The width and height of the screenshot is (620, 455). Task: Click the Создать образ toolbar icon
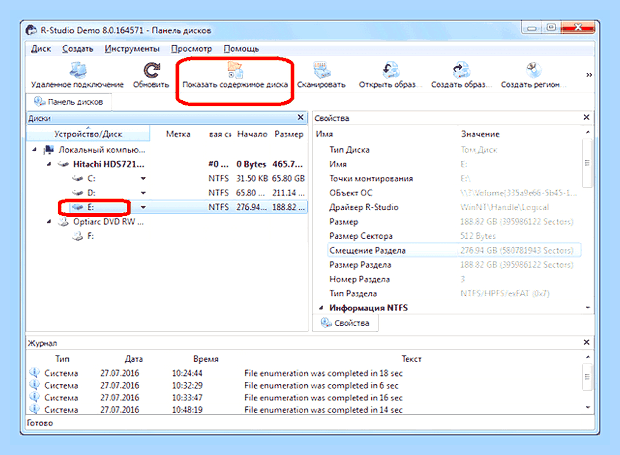pos(461,70)
